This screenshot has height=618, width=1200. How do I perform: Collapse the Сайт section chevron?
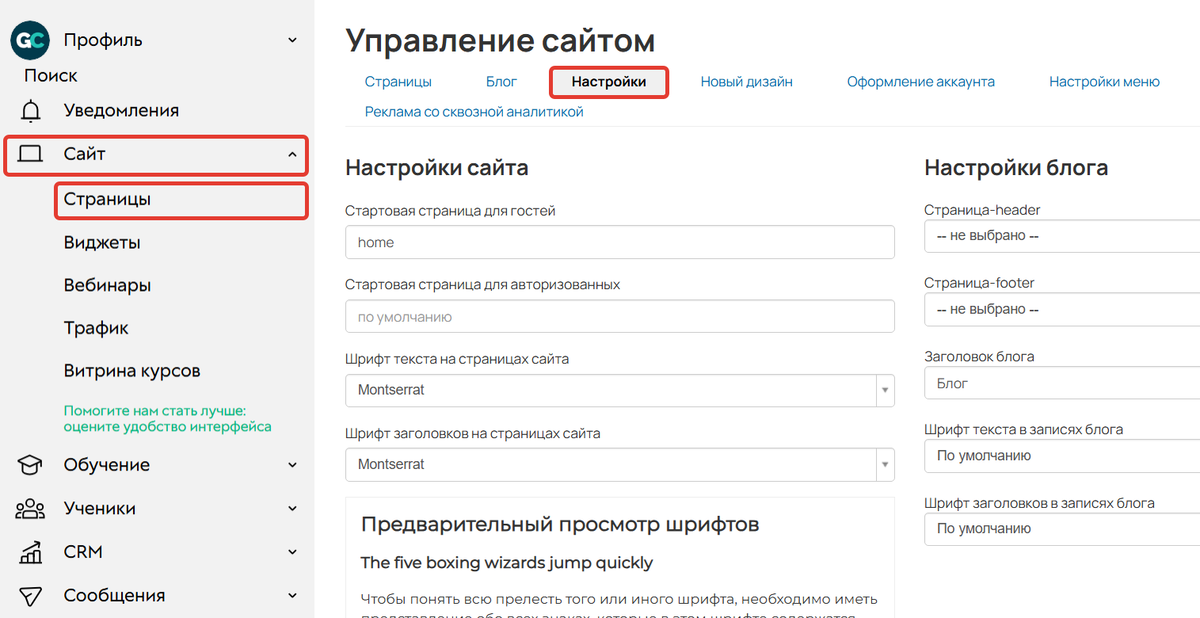pos(292,155)
